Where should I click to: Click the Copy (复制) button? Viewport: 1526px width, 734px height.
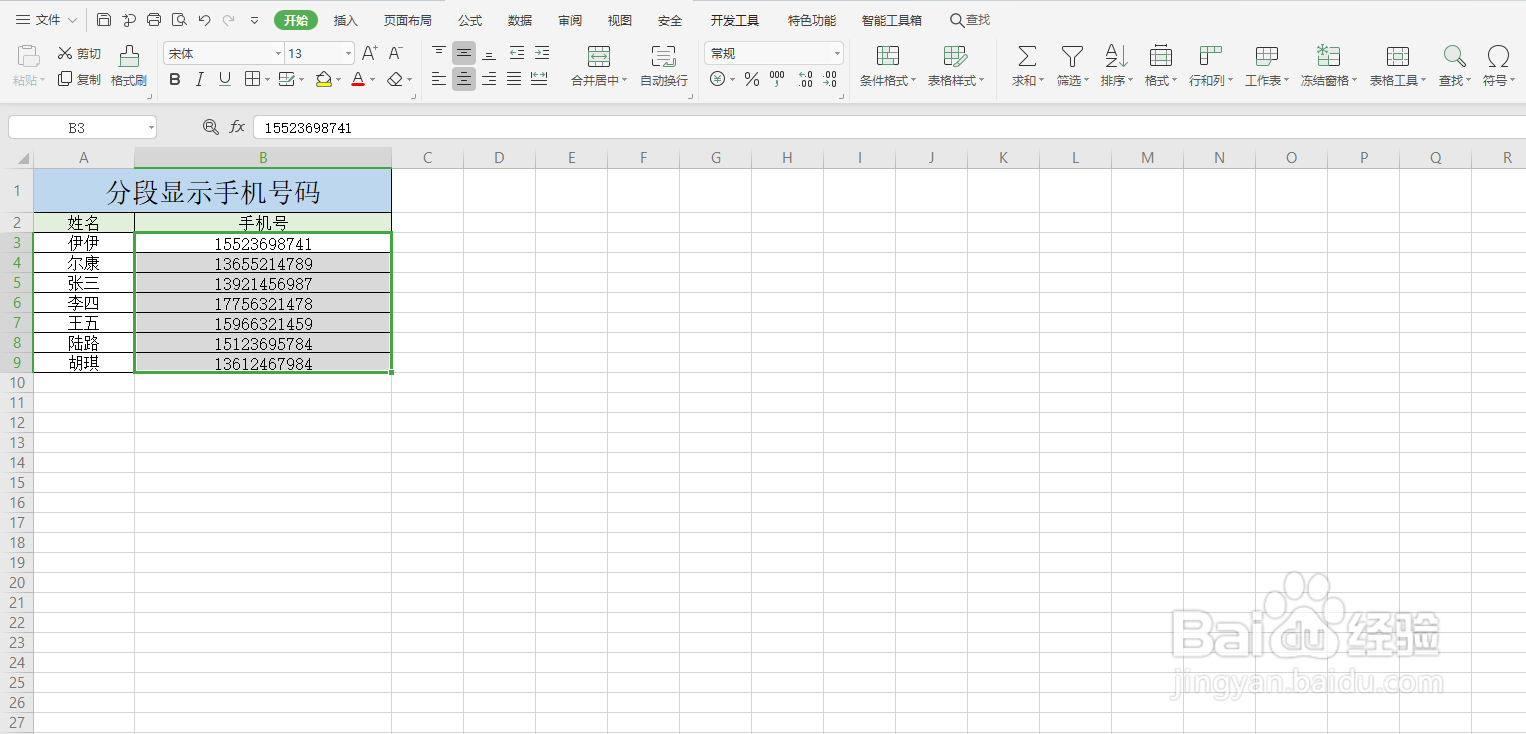[79, 79]
